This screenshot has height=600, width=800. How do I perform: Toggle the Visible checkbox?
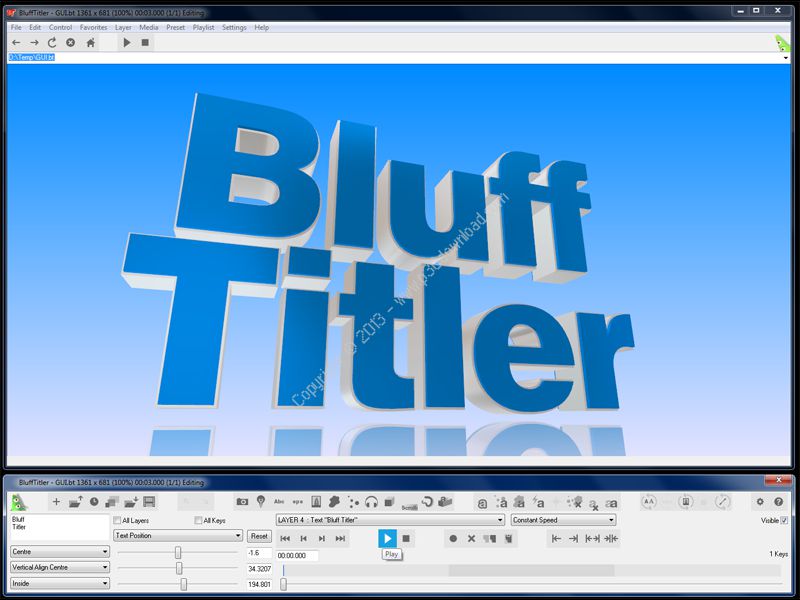(x=784, y=520)
